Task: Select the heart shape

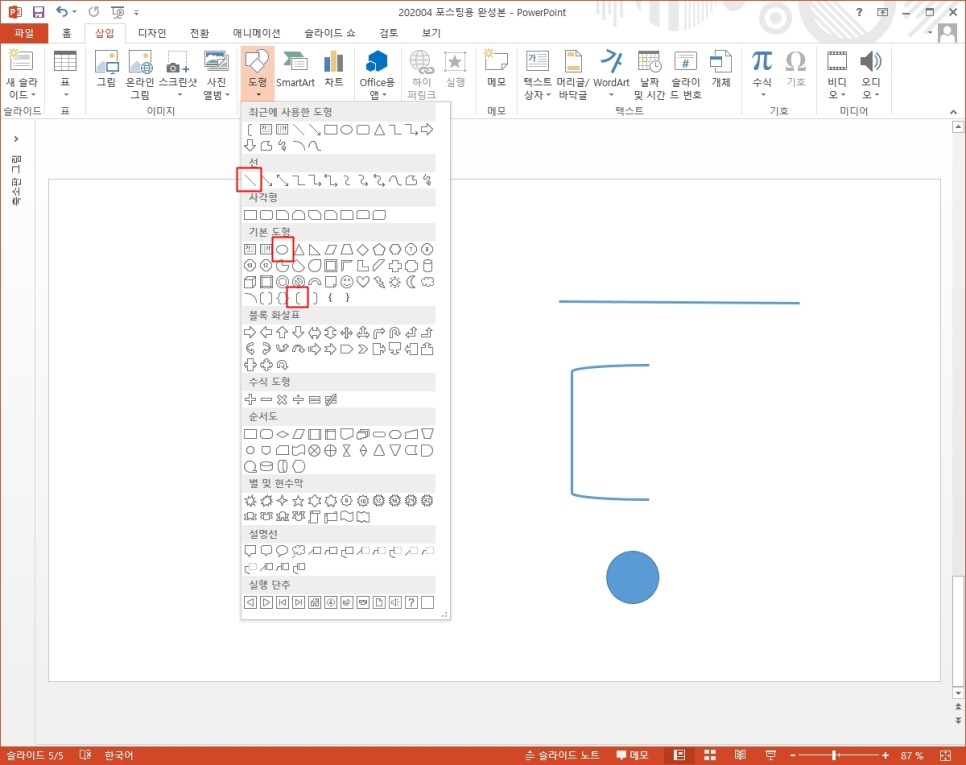Action: coord(363,282)
